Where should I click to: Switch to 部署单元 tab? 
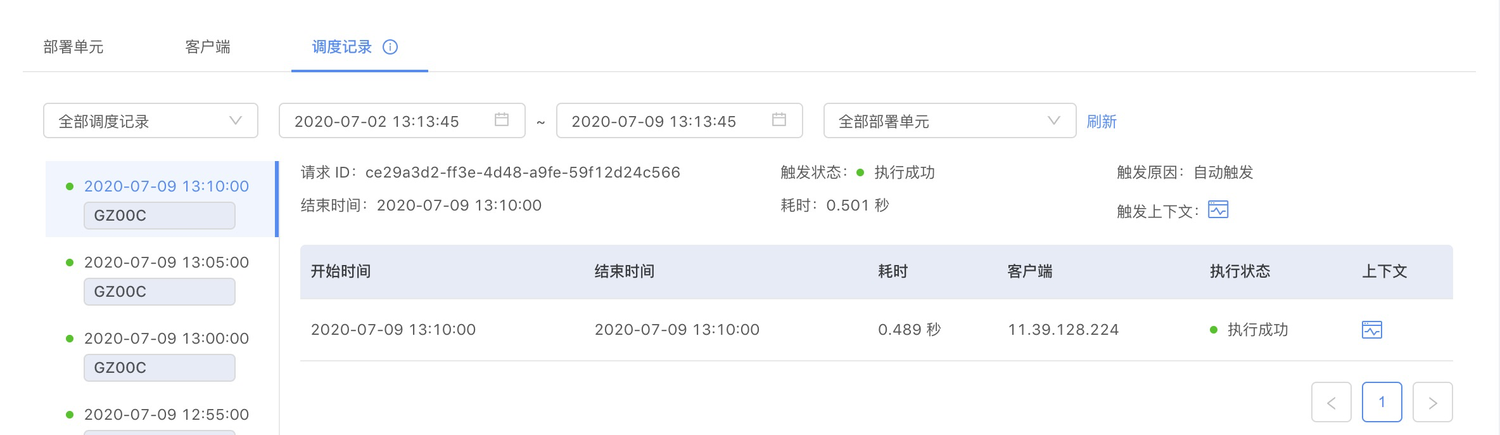(73, 47)
